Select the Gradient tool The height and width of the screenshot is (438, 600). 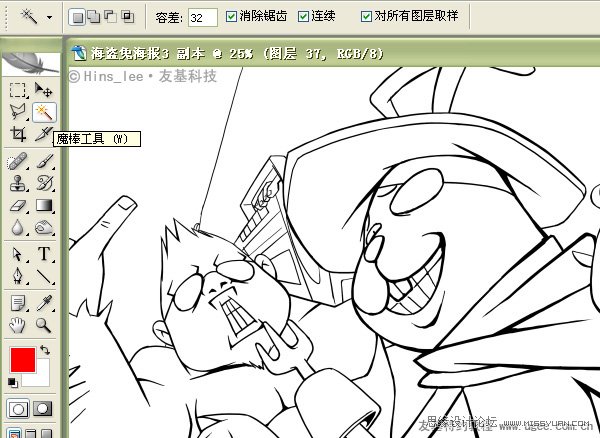[44, 206]
